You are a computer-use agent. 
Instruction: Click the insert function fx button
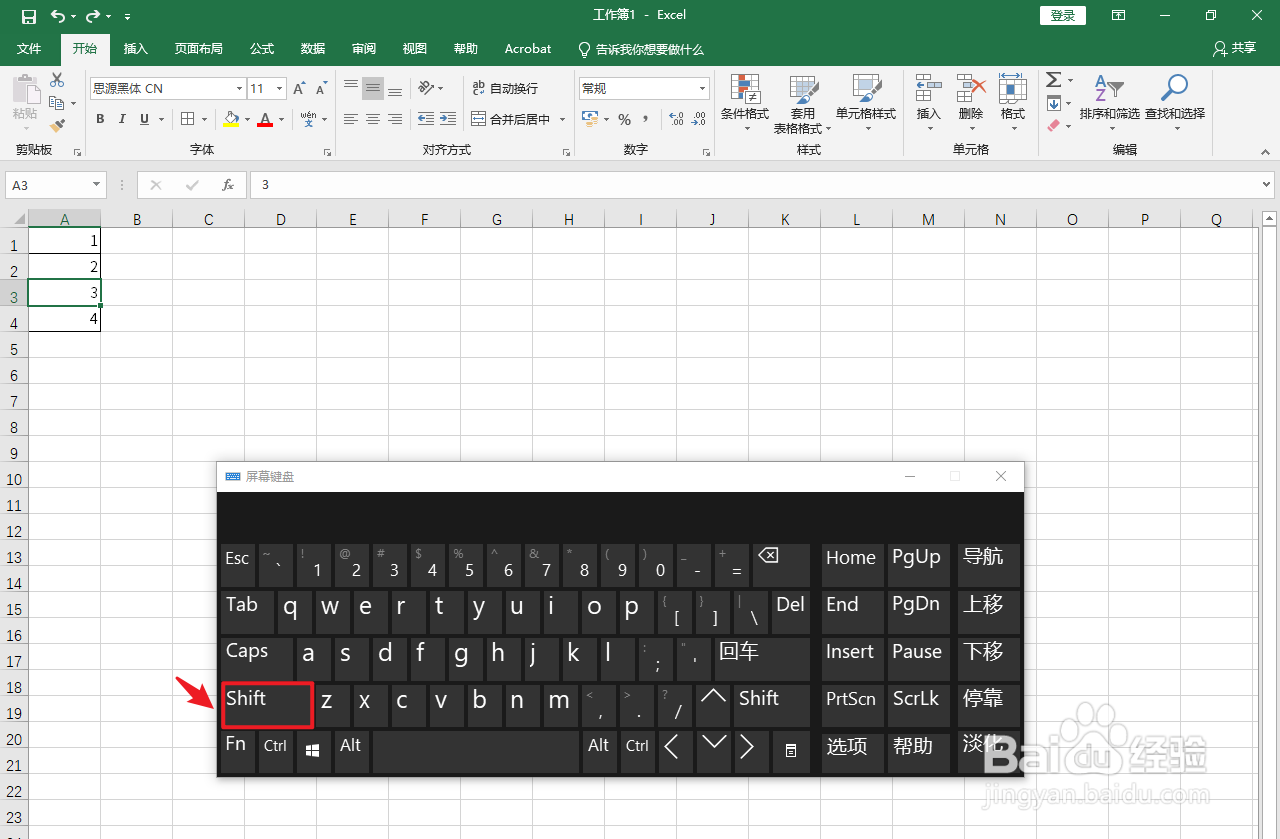click(x=228, y=185)
